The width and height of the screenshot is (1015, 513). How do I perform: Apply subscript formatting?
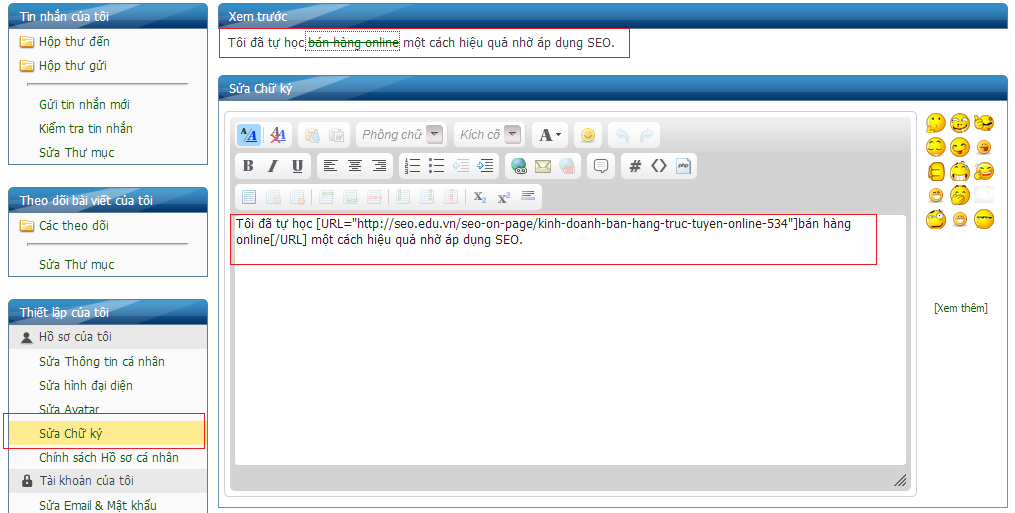[x=480, y=197]
